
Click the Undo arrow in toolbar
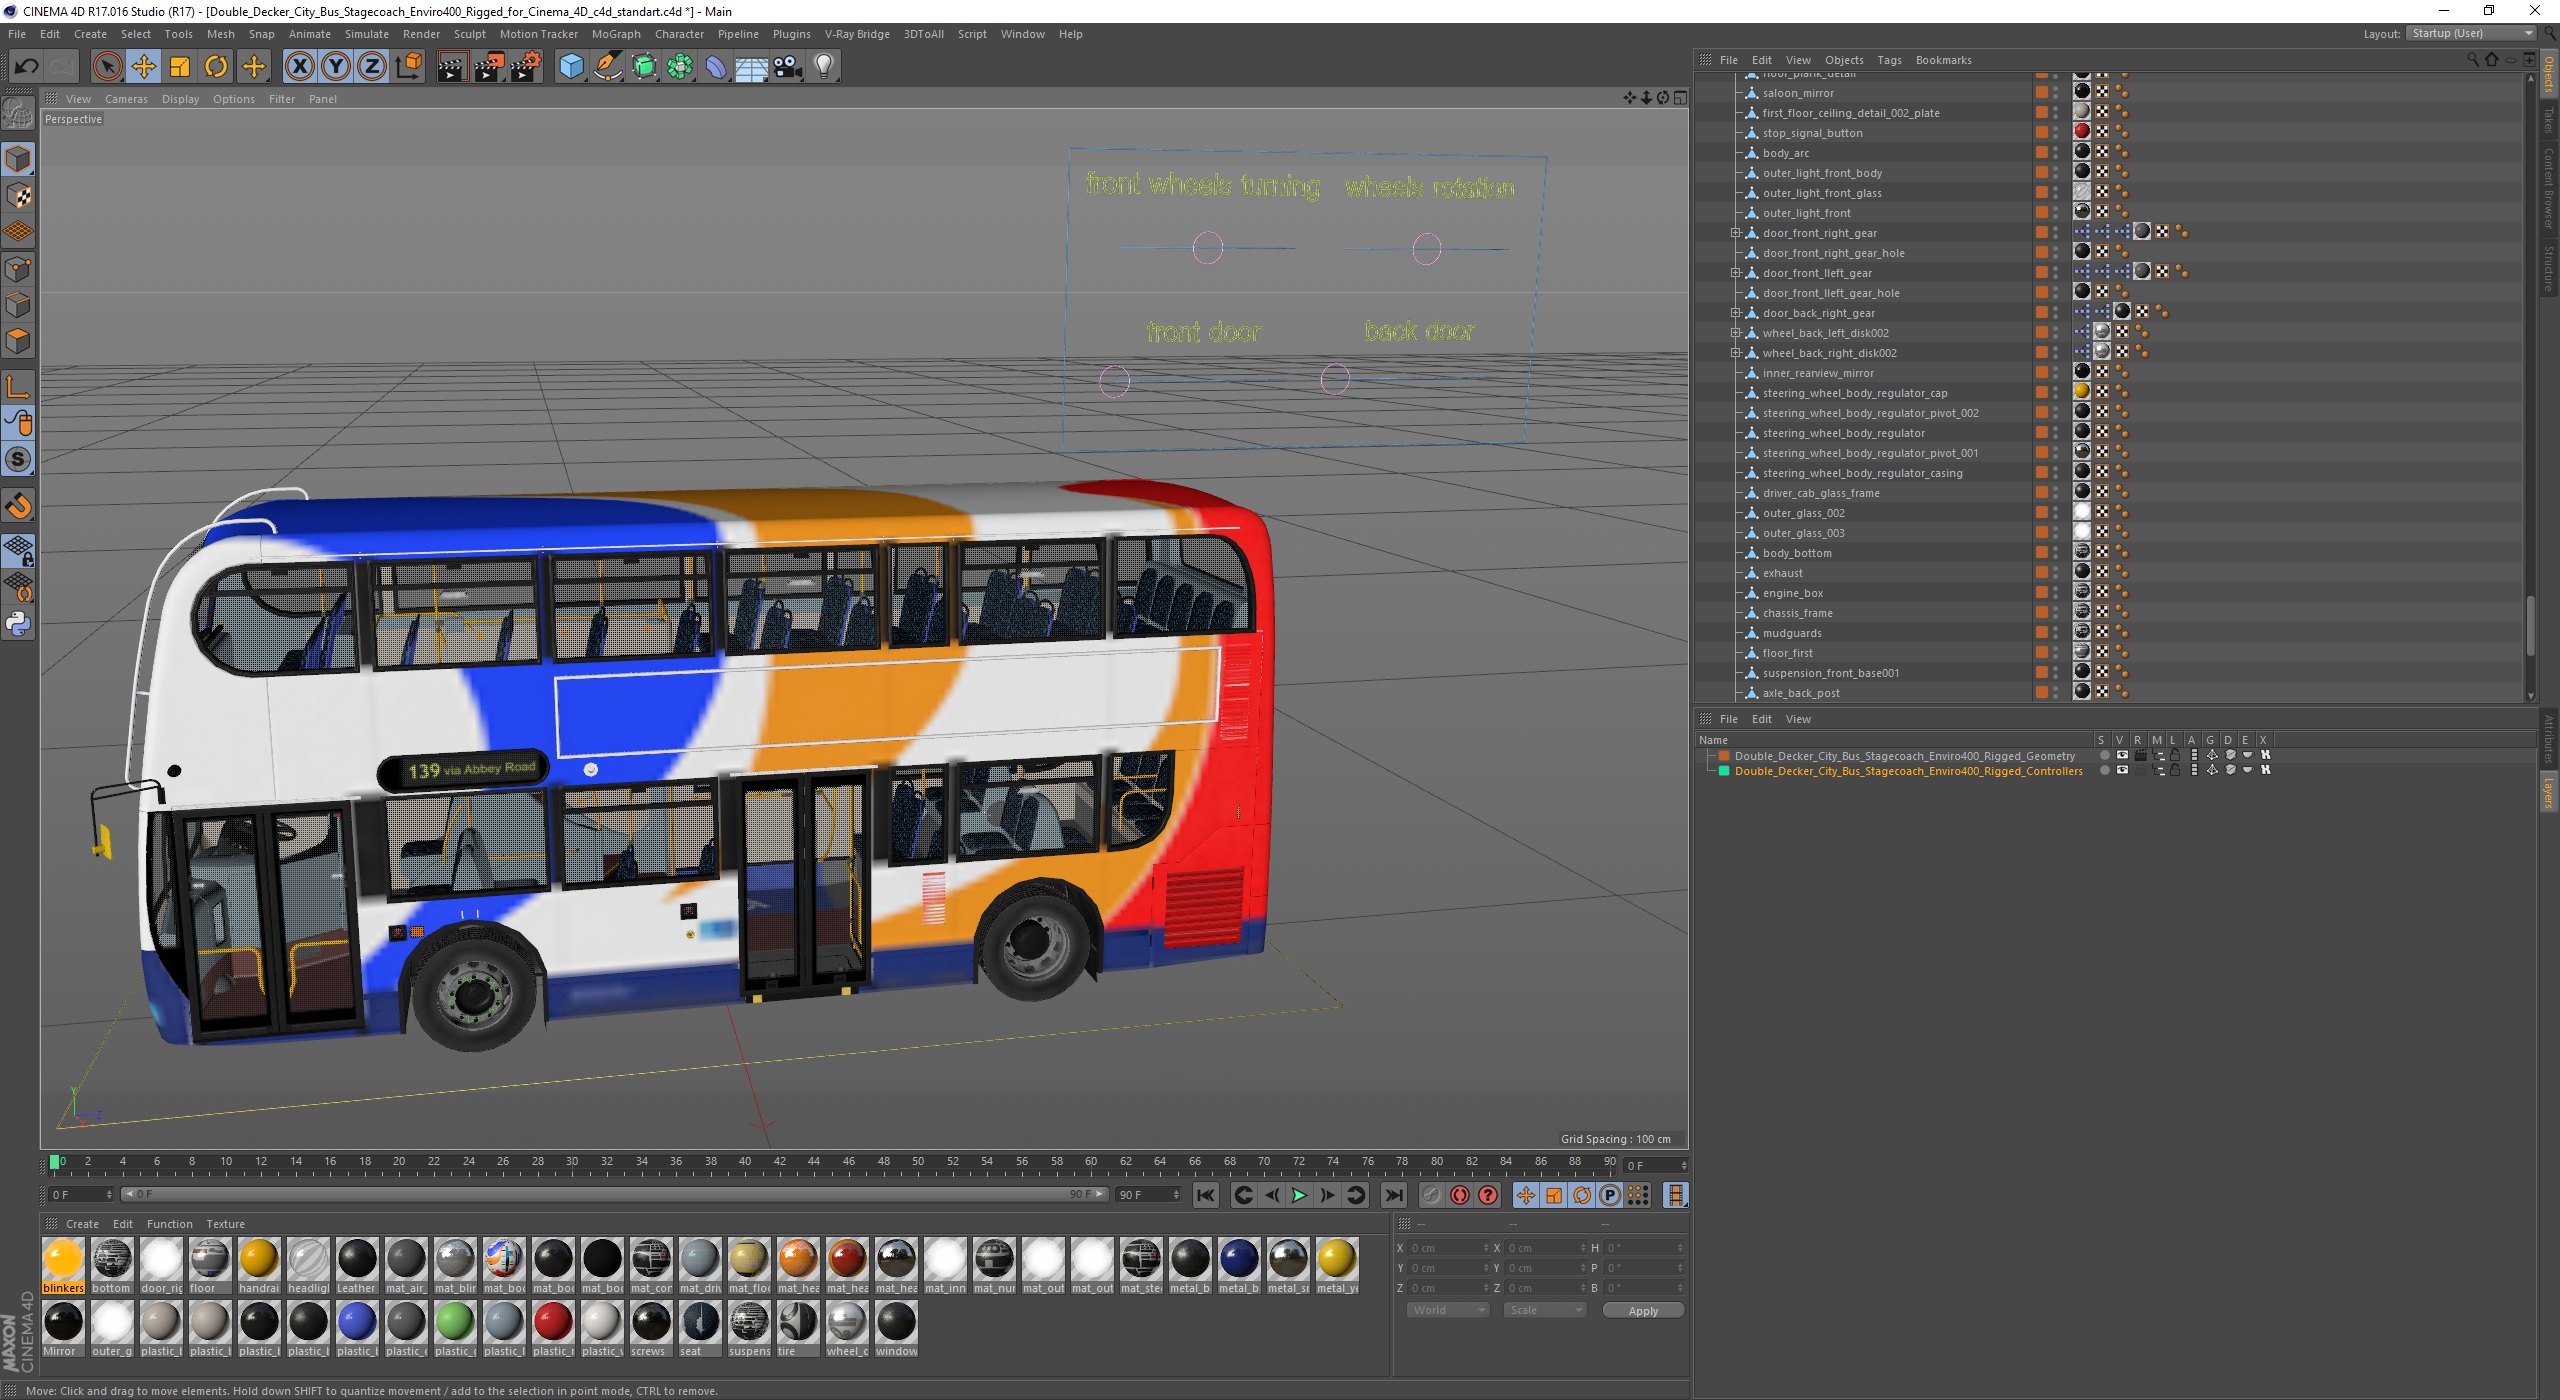click(27, 66)
